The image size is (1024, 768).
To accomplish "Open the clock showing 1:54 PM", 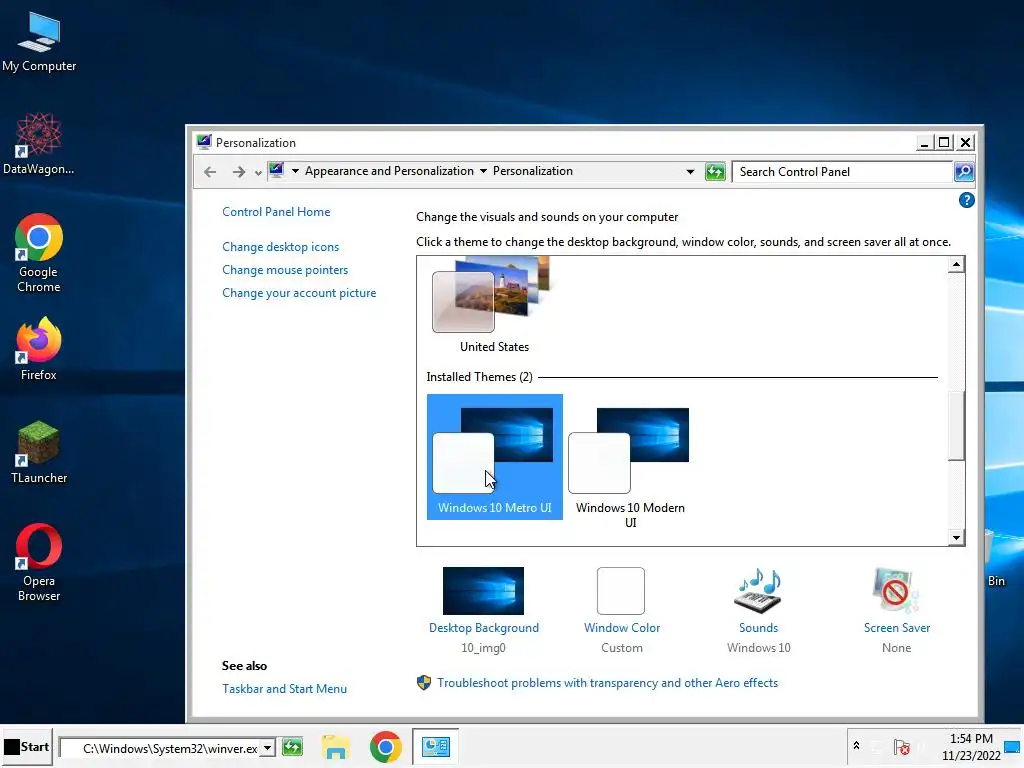I will click(970, 746).
